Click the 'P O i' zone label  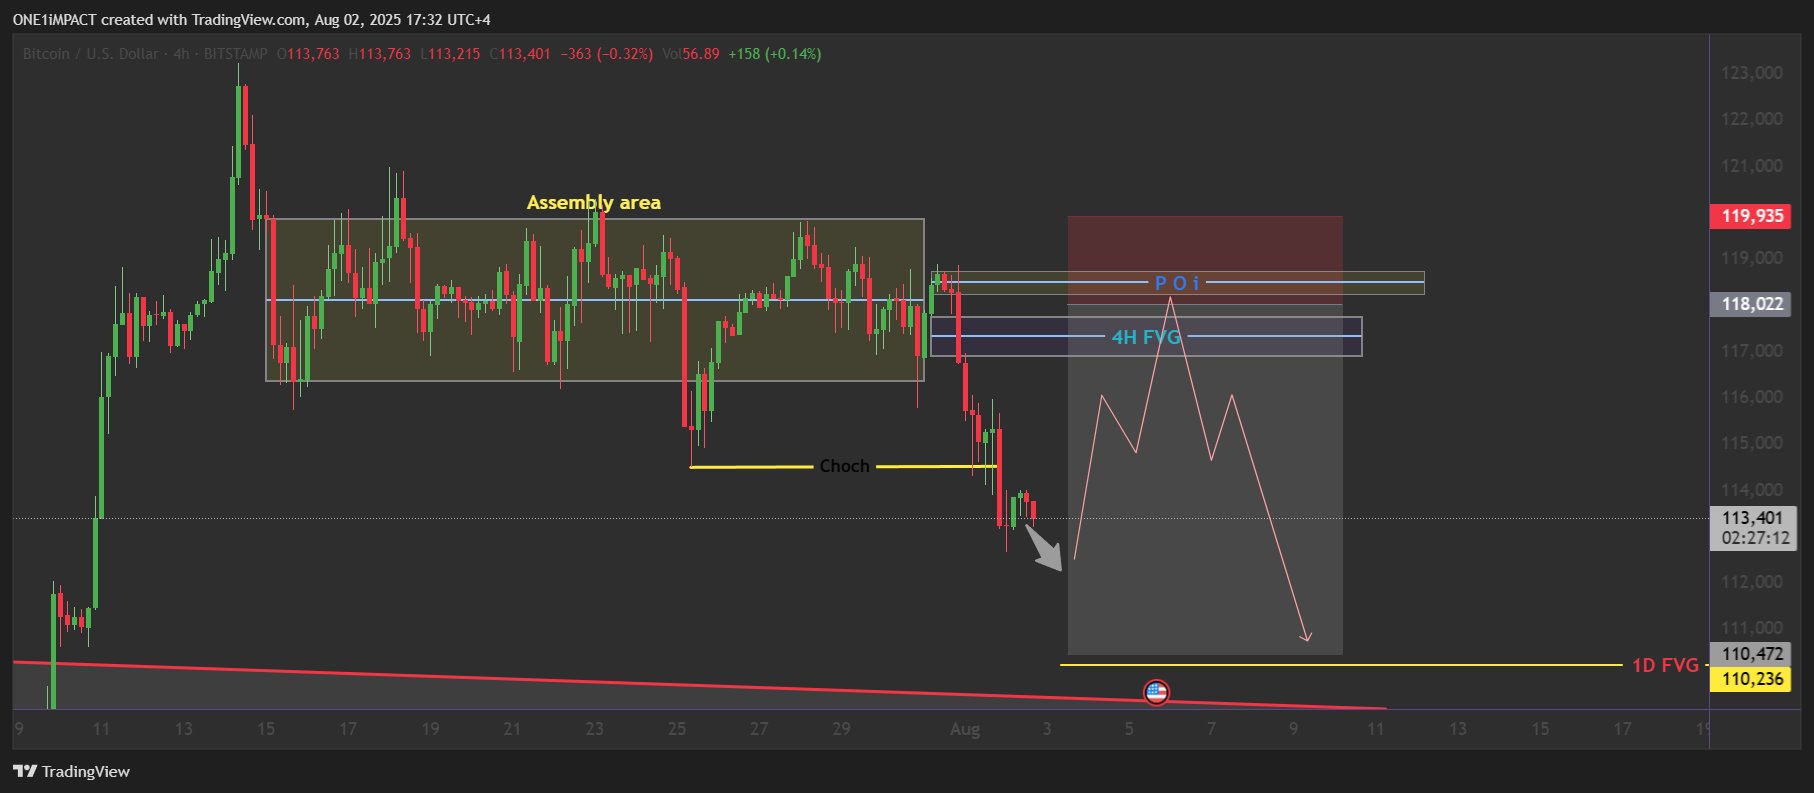(1177, 283)
